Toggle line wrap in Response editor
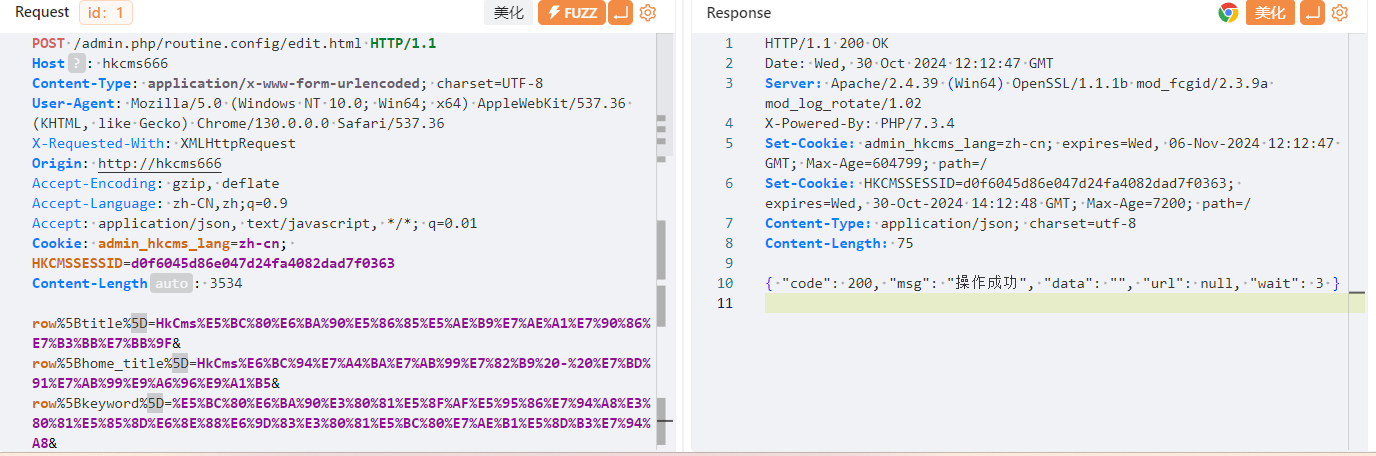 point(1313,13)
